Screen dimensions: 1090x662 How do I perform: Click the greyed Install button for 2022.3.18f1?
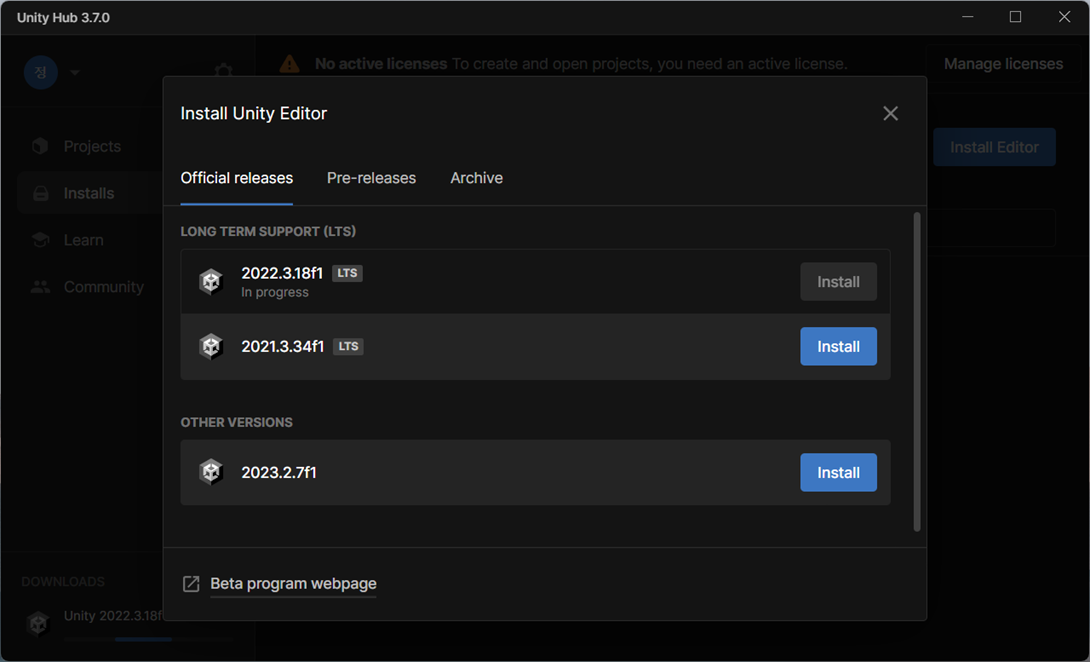838,282
